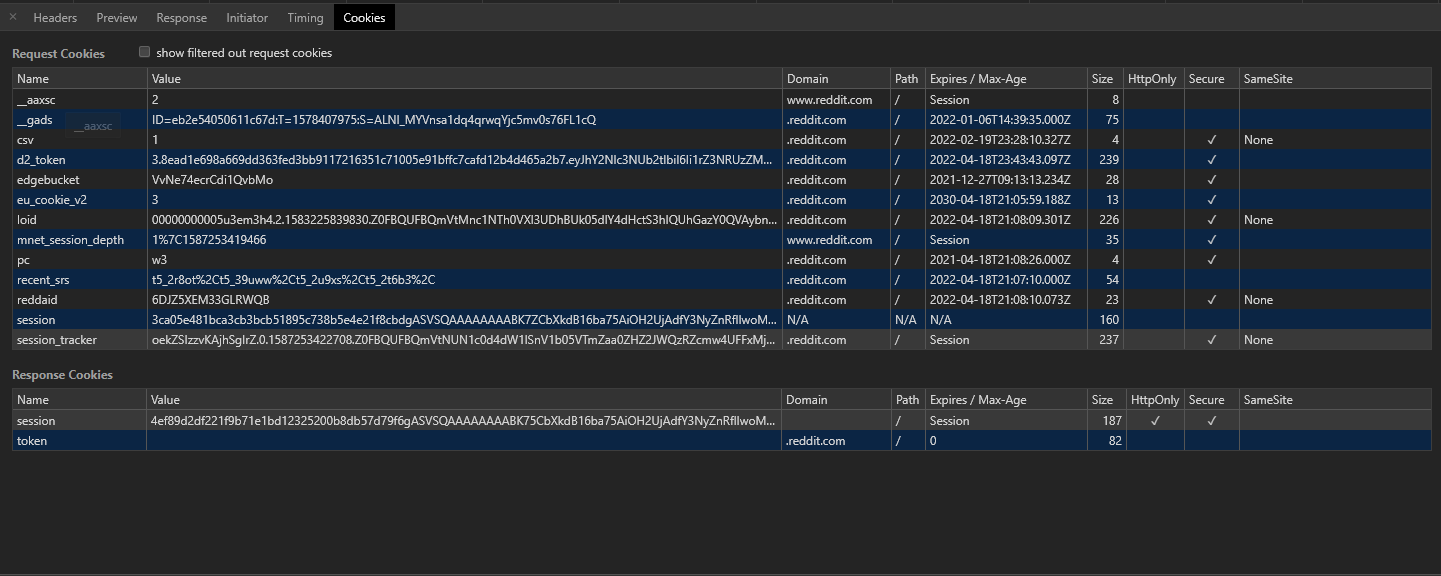Screen dimensions: 1441x576
Task: Sort cookies by Domain column
Action: pyautogui.click(x=806, y=78)
